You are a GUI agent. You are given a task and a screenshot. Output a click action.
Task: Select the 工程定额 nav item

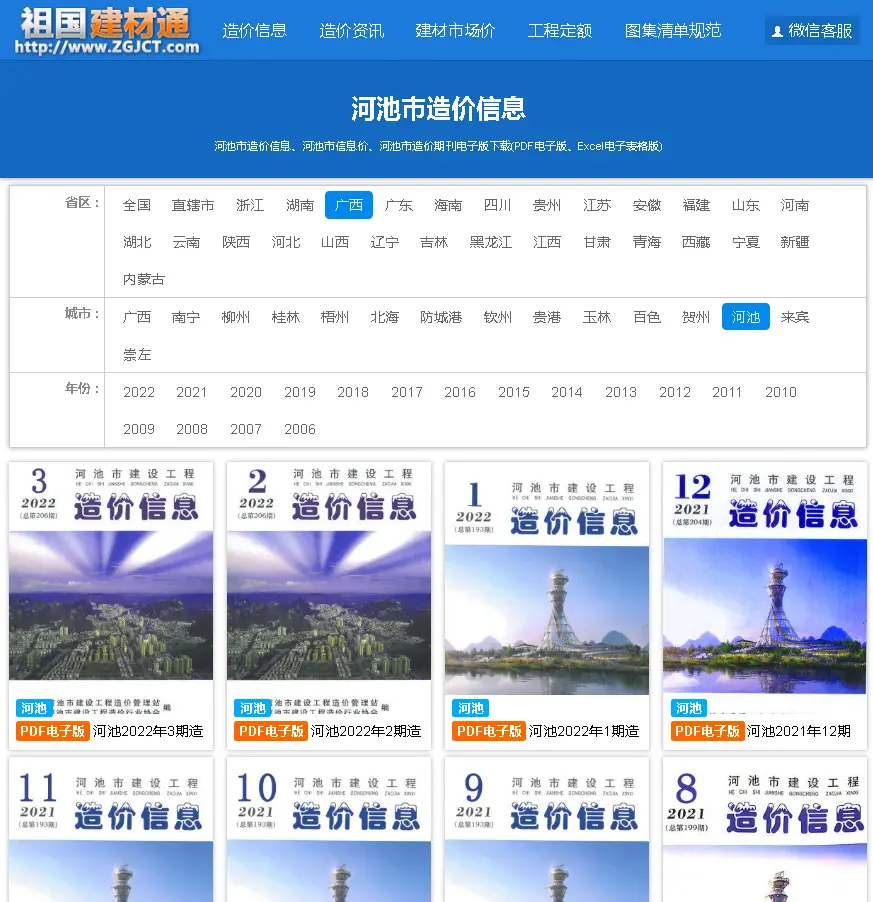tap(560, 30)
